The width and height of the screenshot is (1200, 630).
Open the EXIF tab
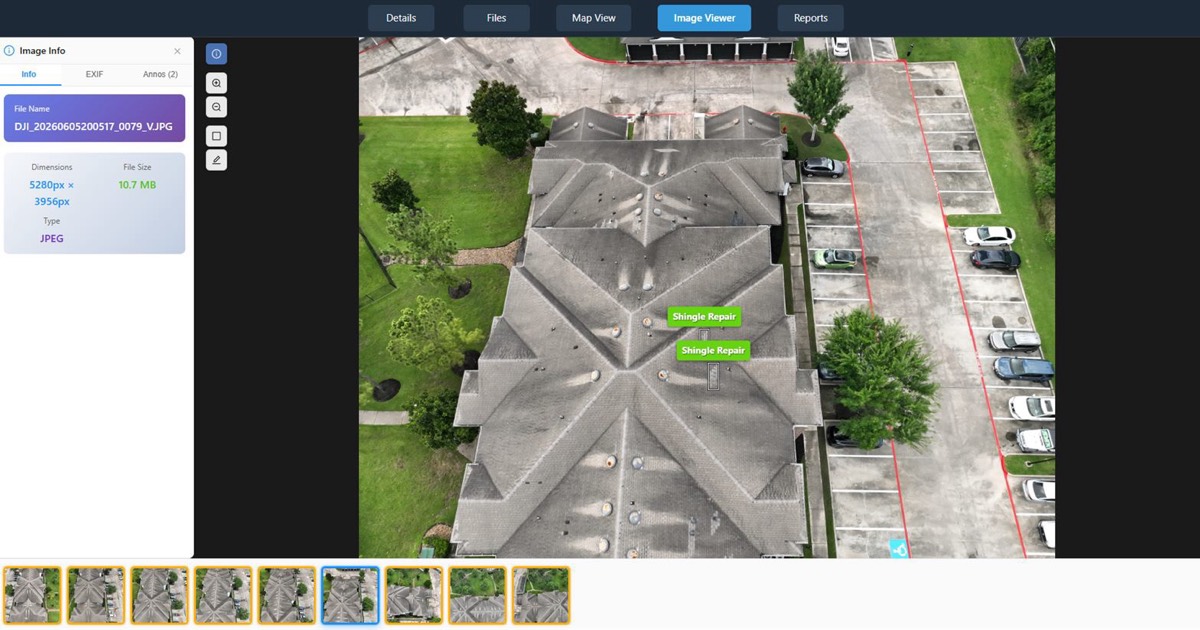tap(94, 75)
